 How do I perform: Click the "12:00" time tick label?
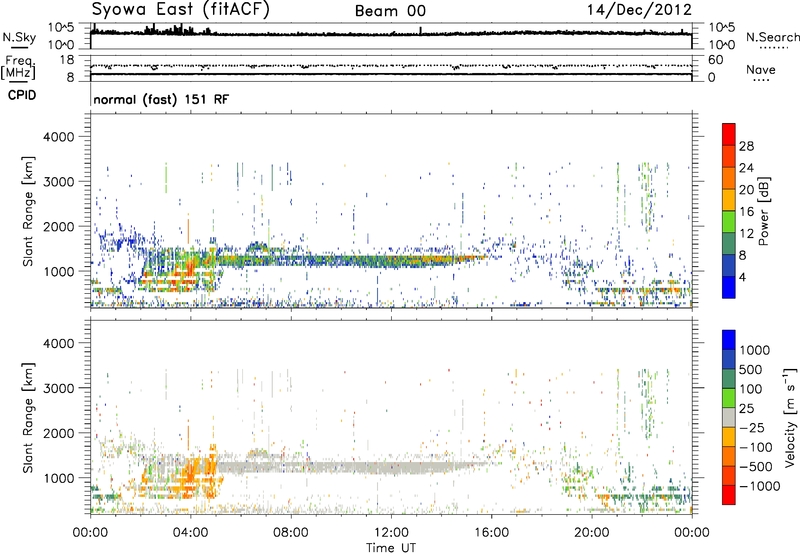pyautogui.click(x=391, y=533)
